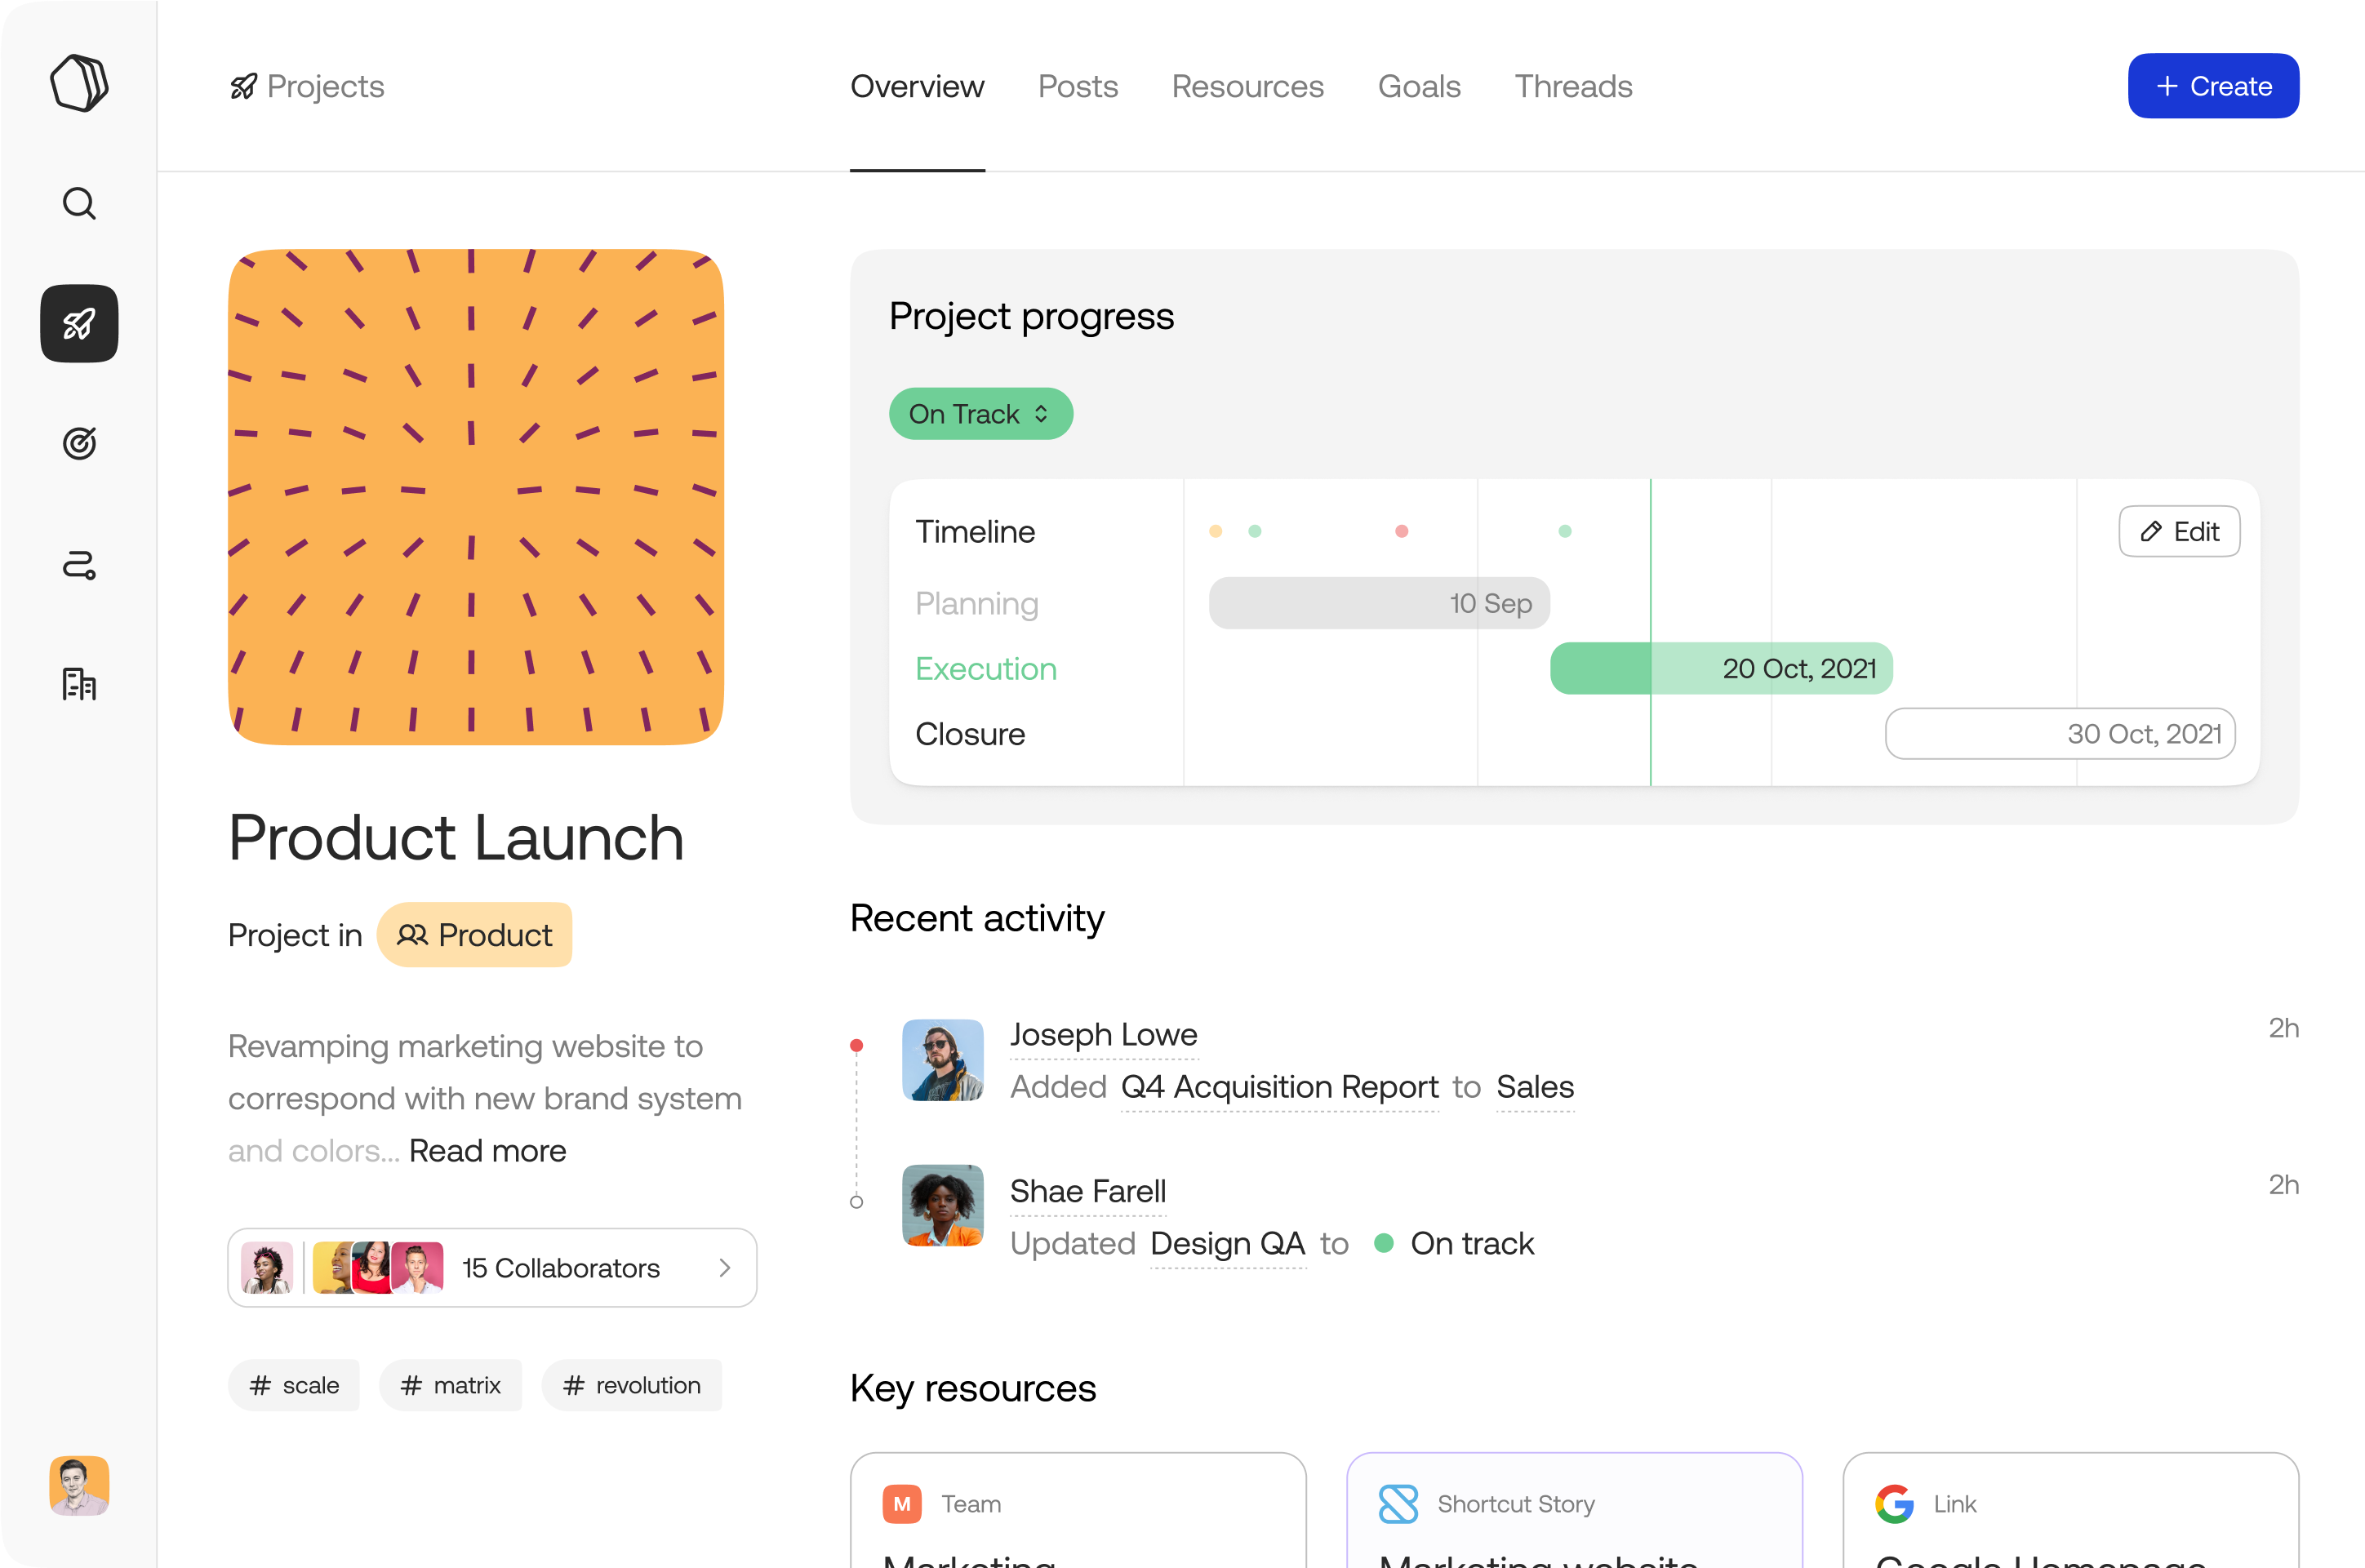2365x1568 pixels.
Task: Click the app logo gem icon
Action: (x=78, y=82)
